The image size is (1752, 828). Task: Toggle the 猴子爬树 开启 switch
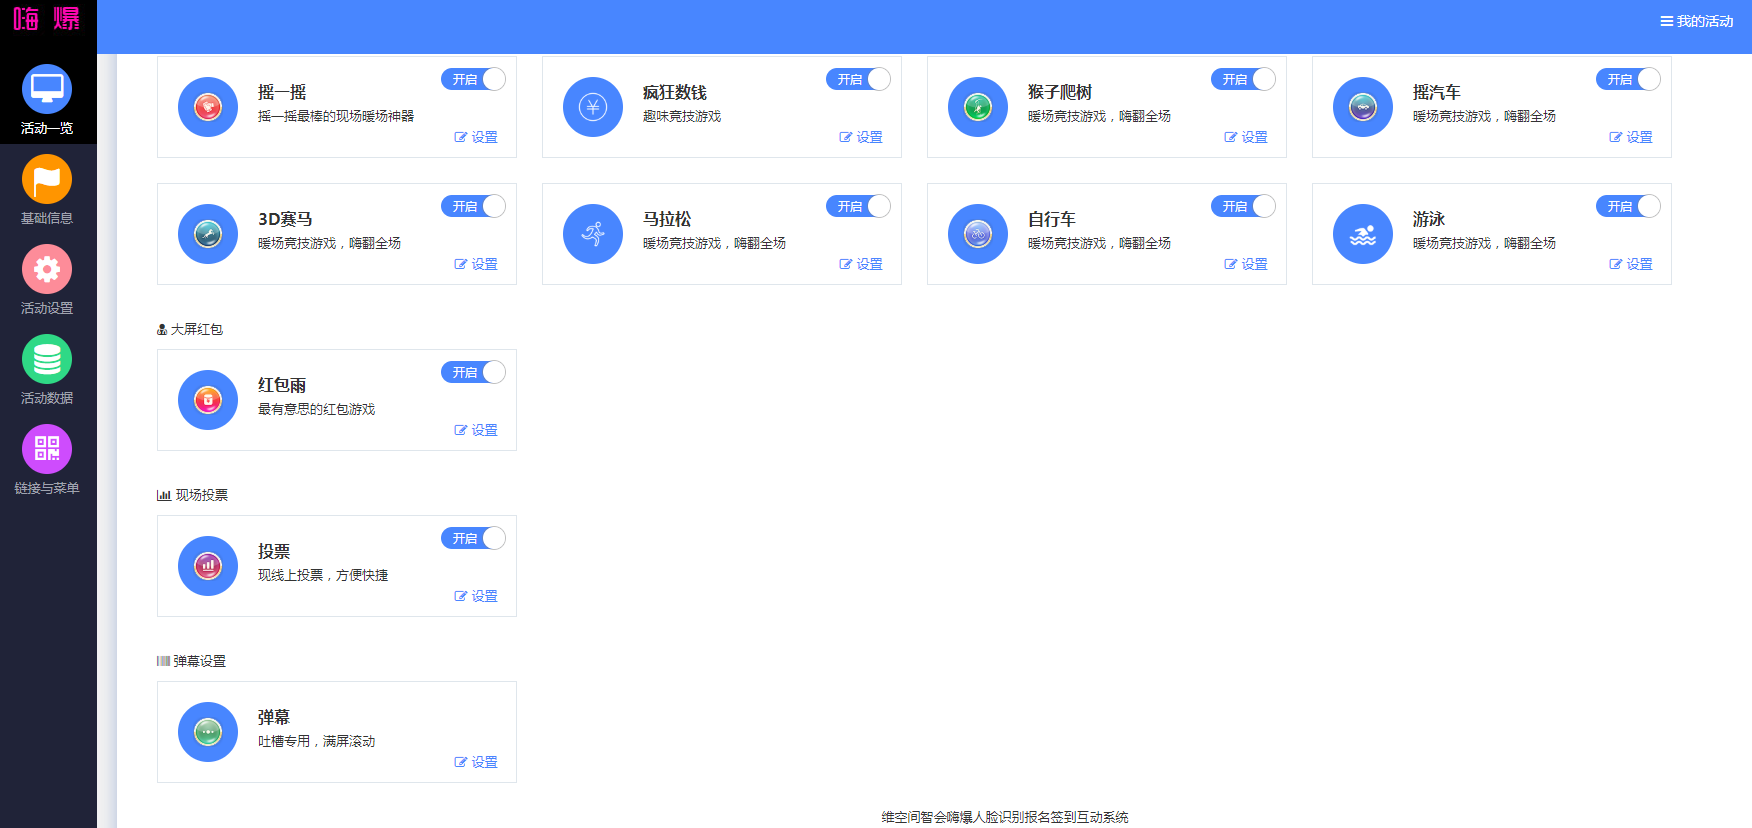tap(1243, 79)
